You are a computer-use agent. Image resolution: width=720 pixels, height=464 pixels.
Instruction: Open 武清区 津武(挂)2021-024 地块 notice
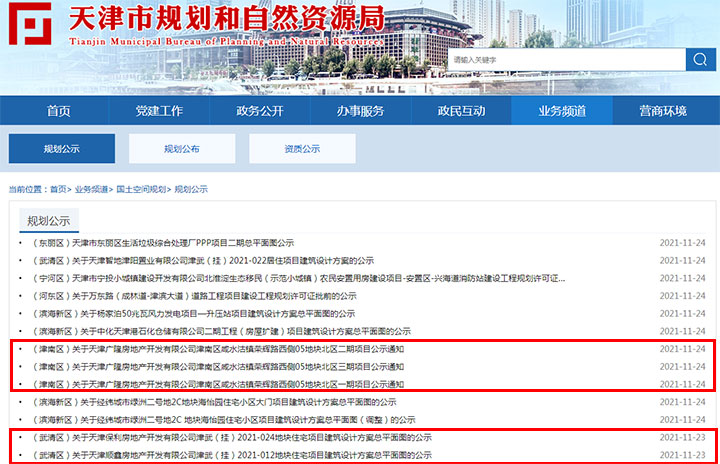pyautogui.click(x=232, y=437)
